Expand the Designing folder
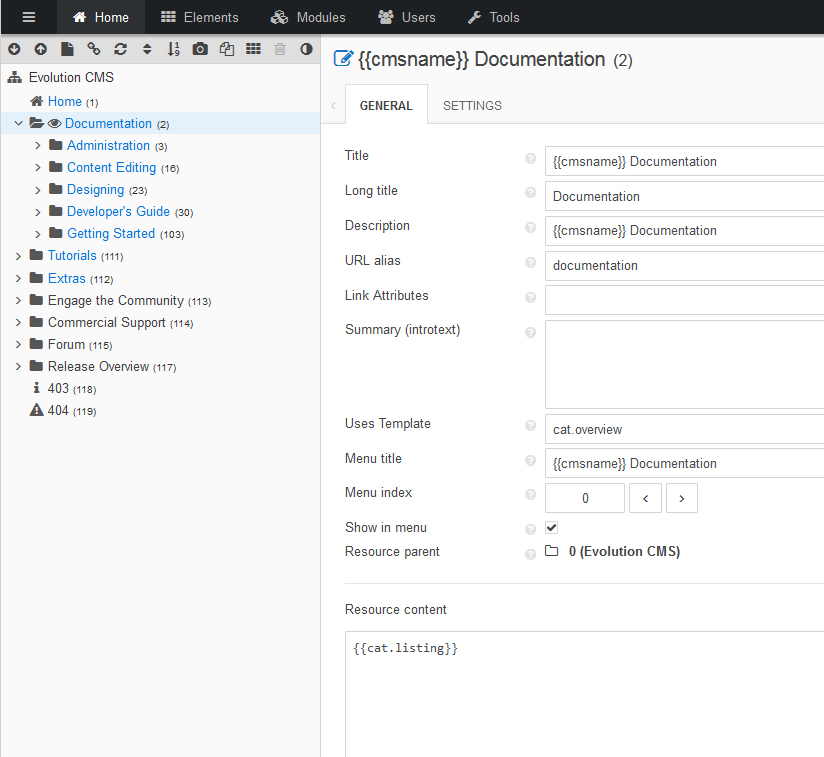Screen dimensions: 824x757 [37, 190]
